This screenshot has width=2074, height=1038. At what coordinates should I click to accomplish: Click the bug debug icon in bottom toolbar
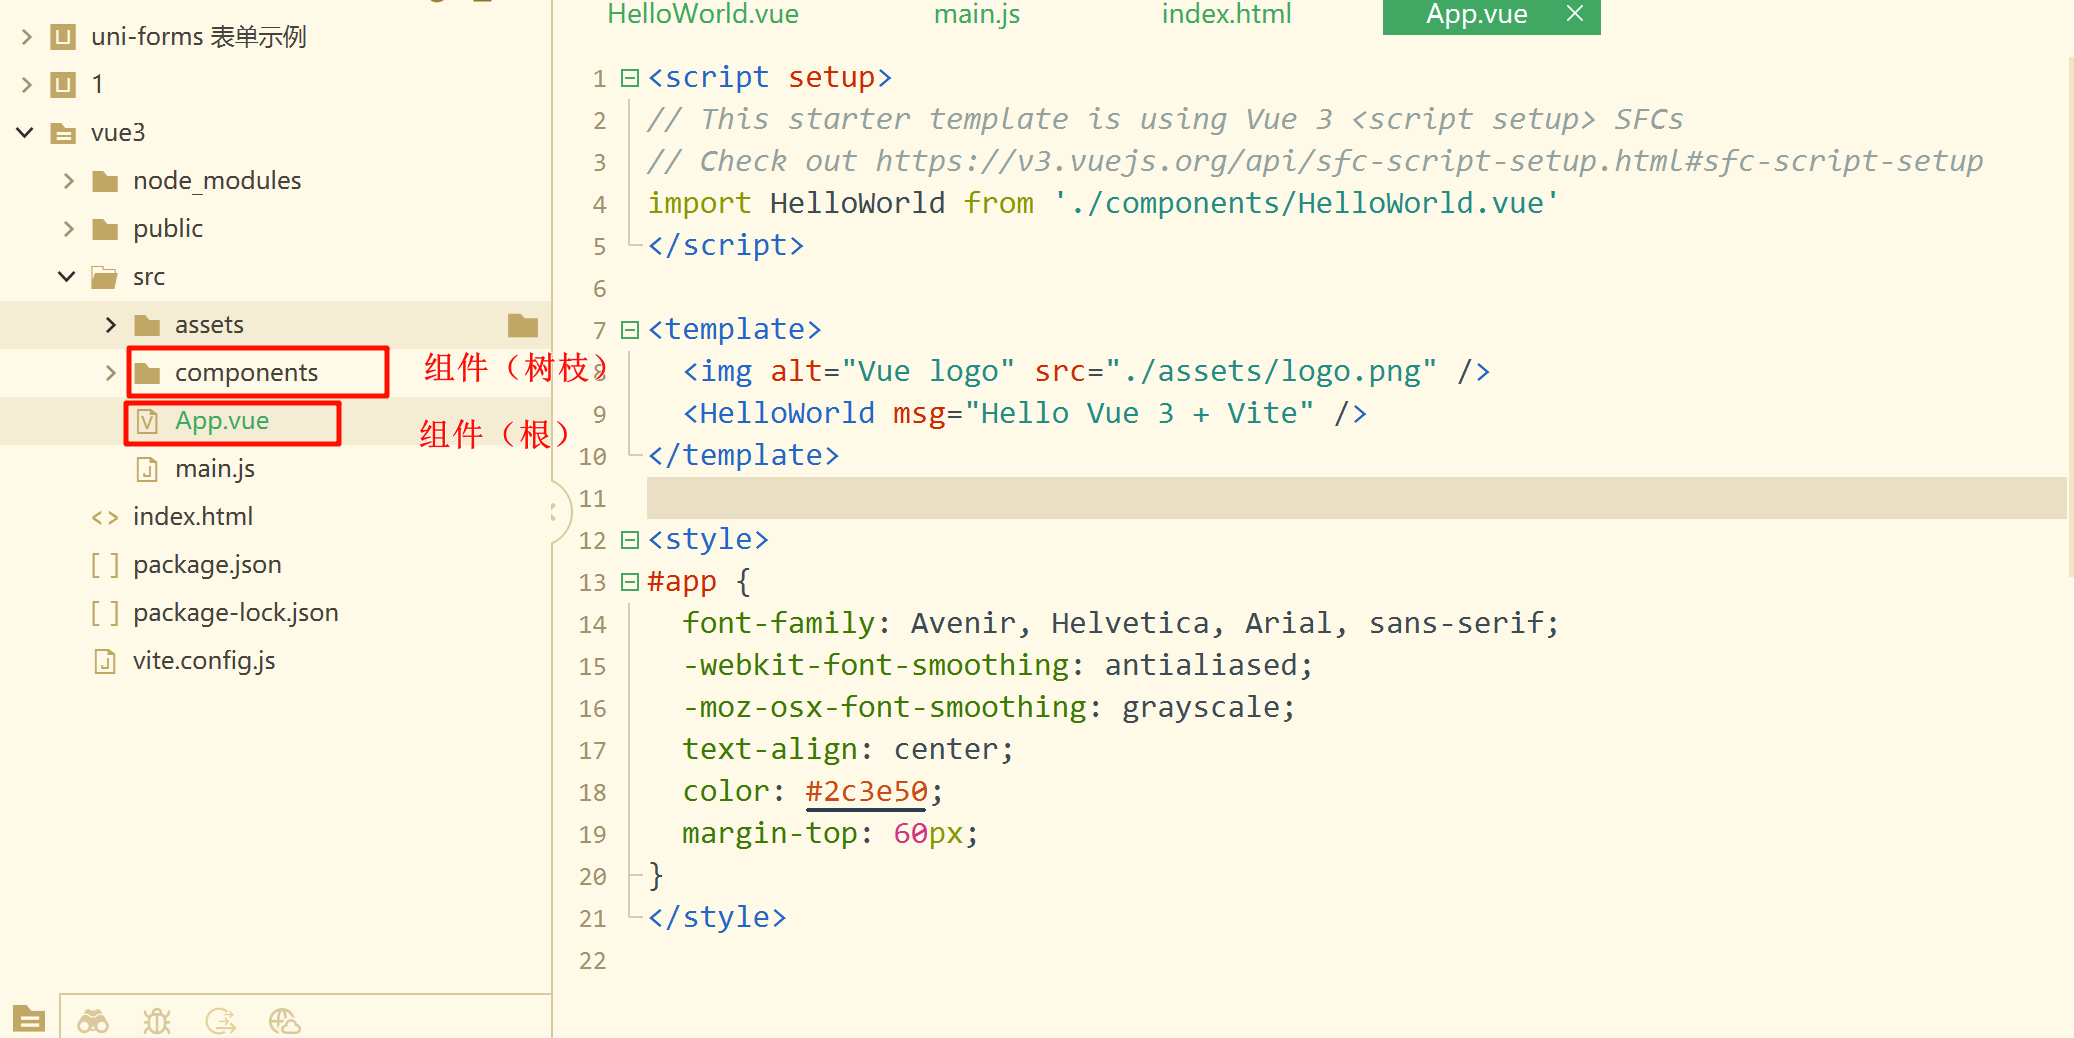pyautogui.click(x=157, y=1020)
